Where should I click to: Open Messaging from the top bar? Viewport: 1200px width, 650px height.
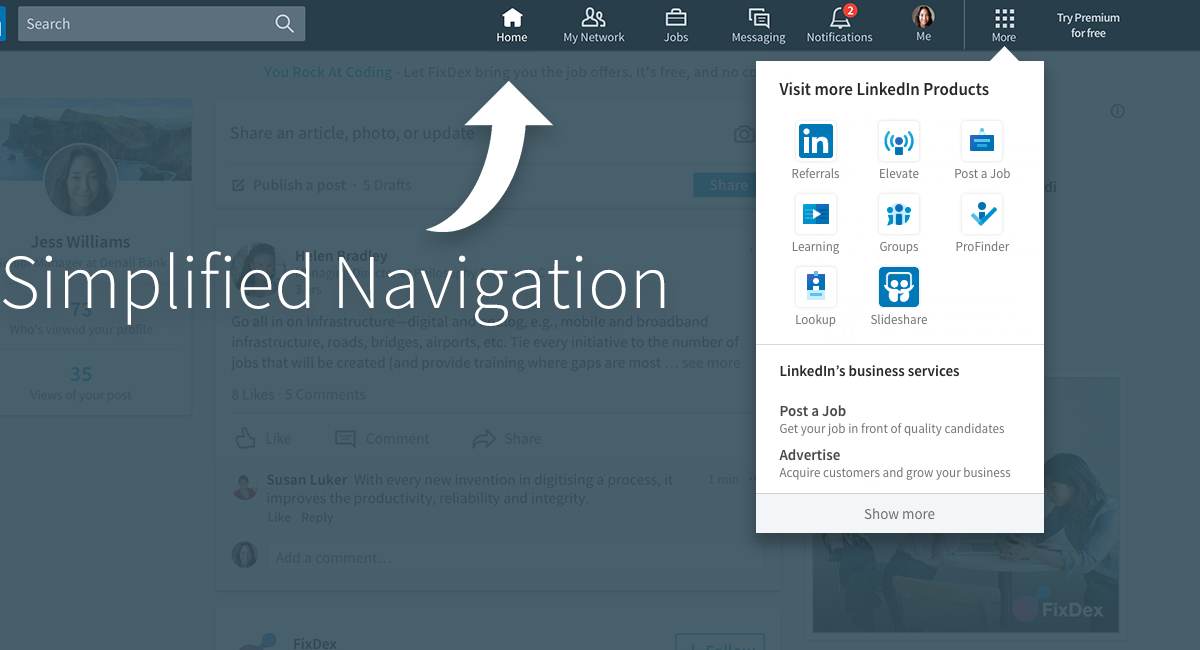pyautogui.click(x=758, y=26)
